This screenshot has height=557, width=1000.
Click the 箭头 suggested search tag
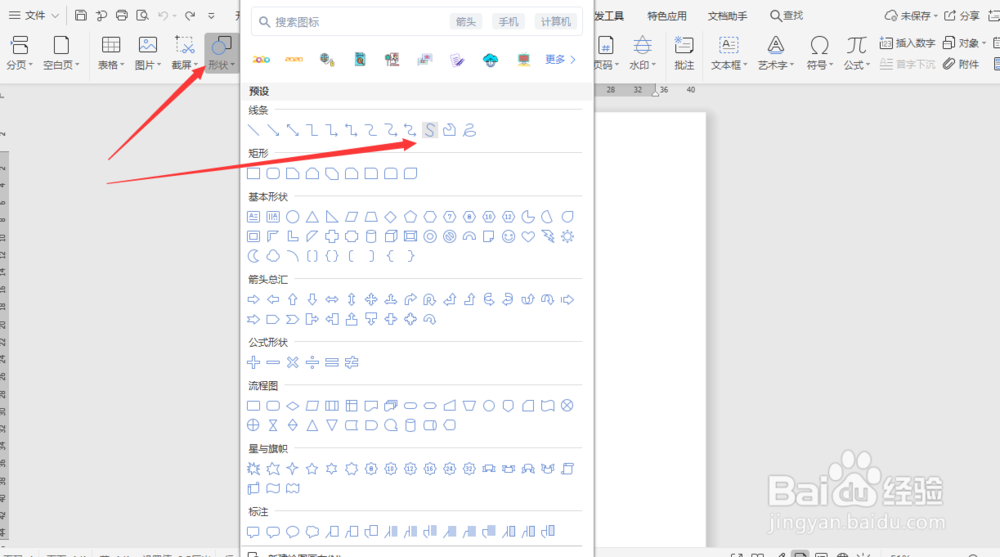pos(466,22)
